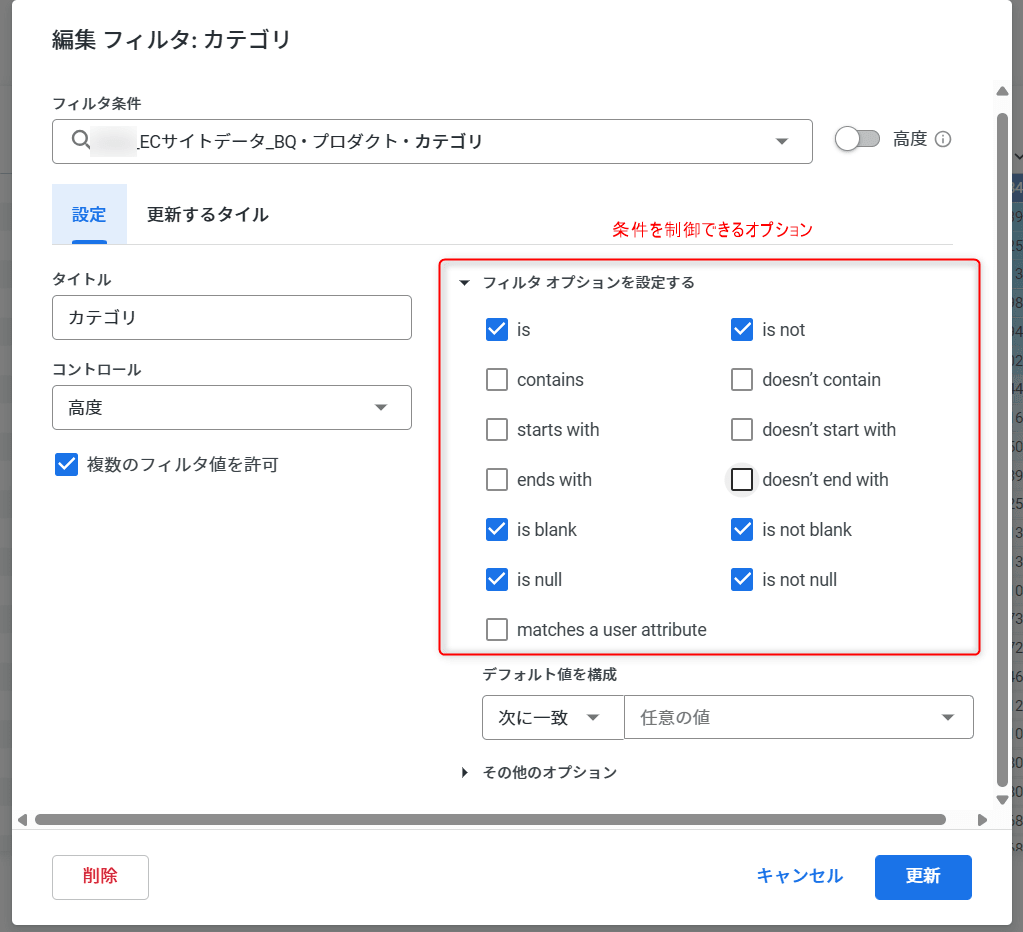Viewport: 1023px width, 932px height.
Task: Click the キャンセル link
Action: pyautogui.click(x=799, y=877)
